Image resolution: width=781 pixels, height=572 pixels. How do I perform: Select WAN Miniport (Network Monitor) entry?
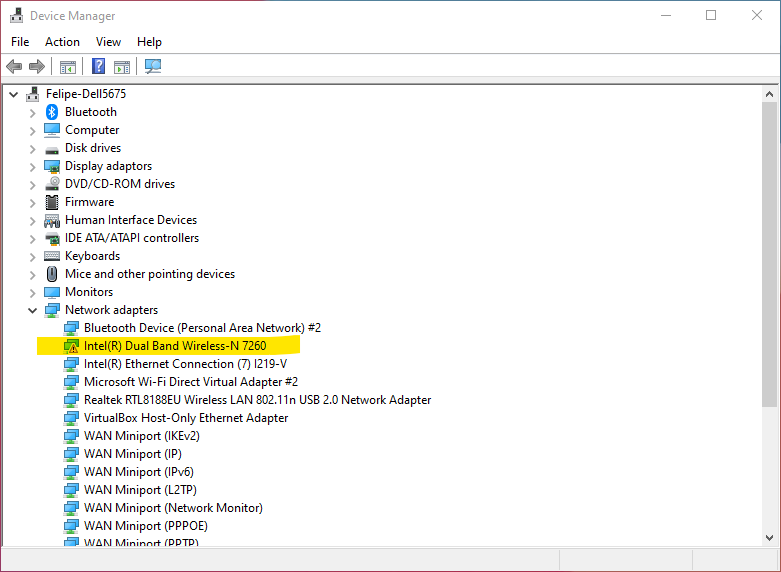tap(173, 508)
